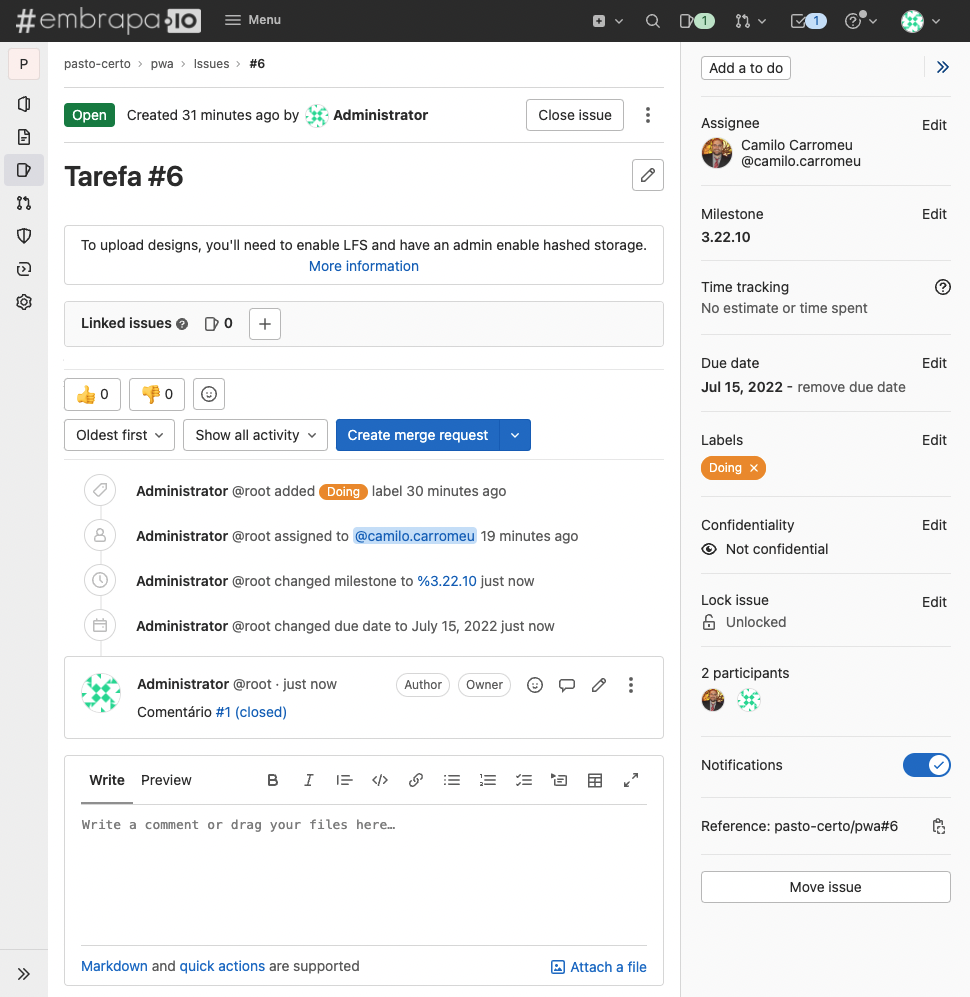Image resolution: width=970 pixels, height=997 pixels.
Task: Add thumbs up reaction to issue
Action: point(93,394)
